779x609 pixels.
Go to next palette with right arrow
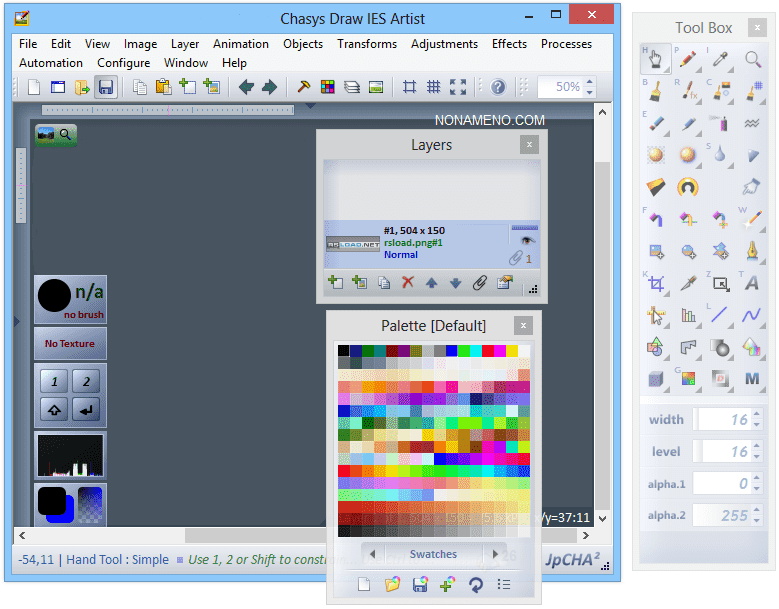tap(494, 554)
